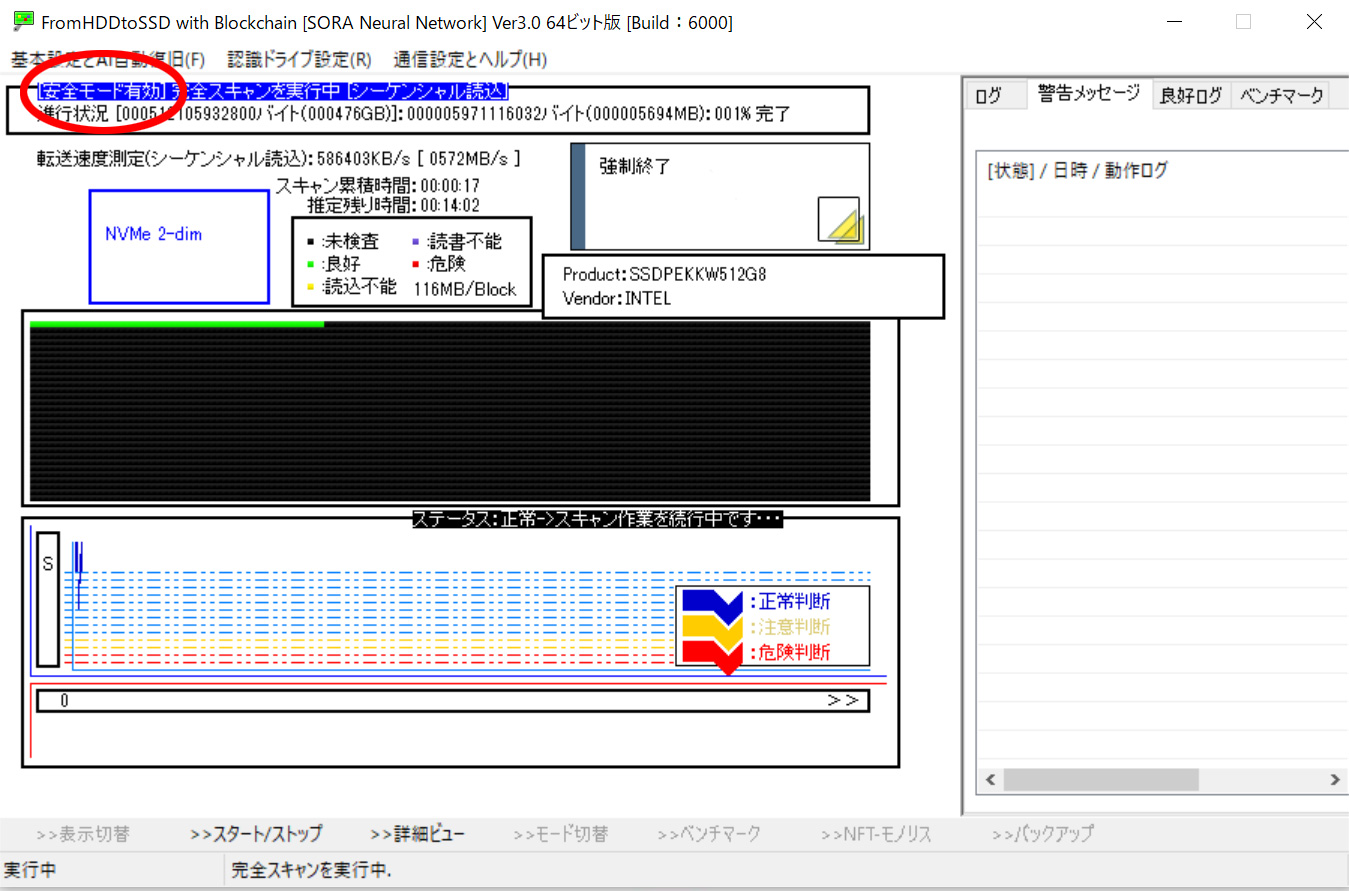Click the 116MB/Block text
Image resolution: width=1349 pixels, height=891 pixels.
tap(465, 290)
